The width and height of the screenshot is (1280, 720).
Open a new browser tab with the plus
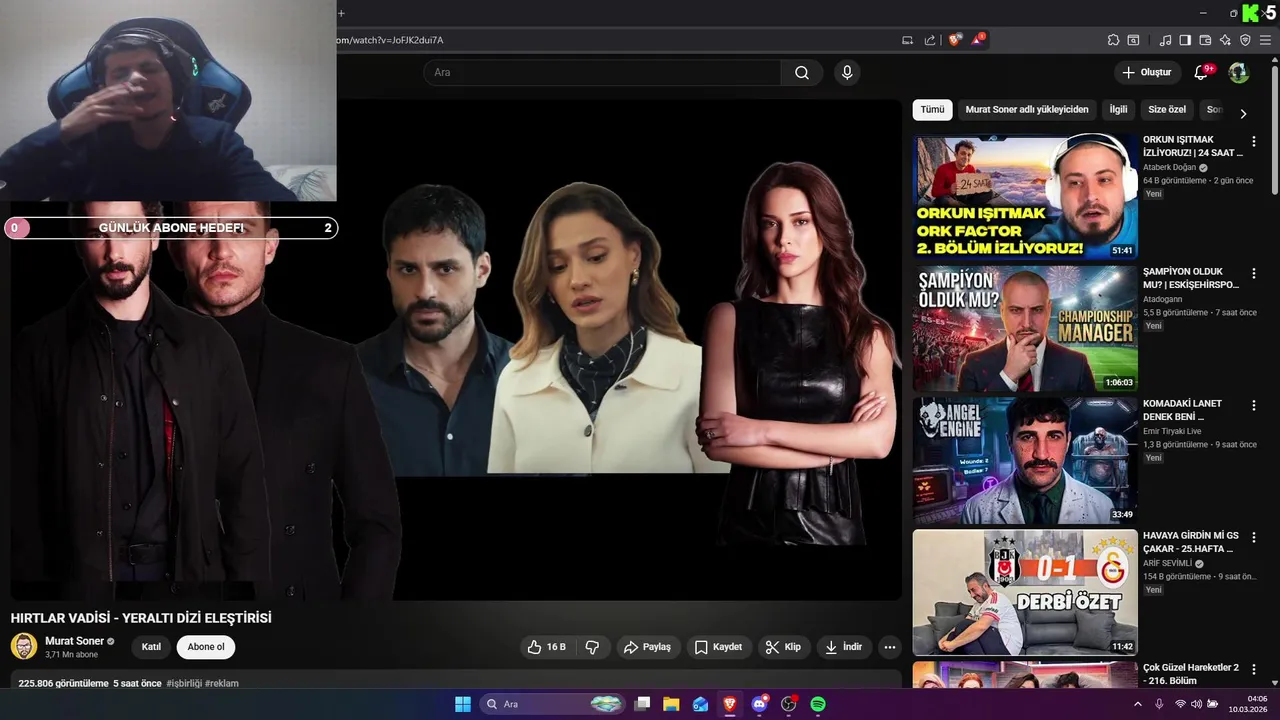coord(341,13)
